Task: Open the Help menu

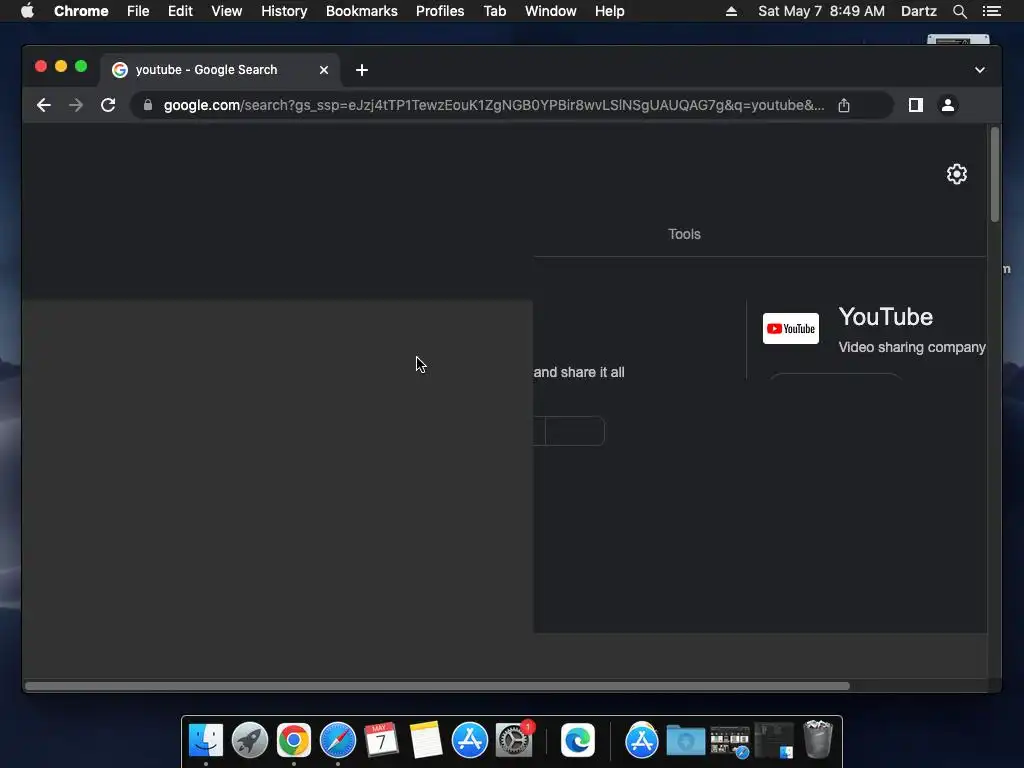Action: (609, 11)
